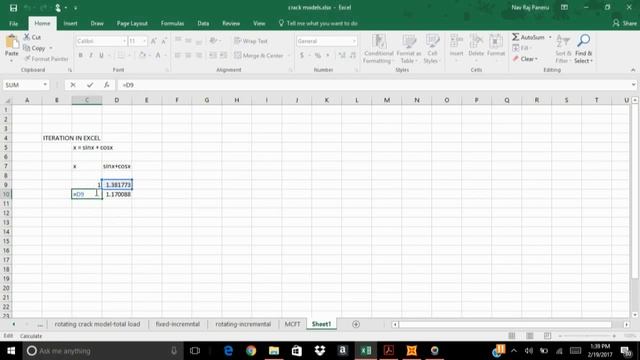
Task: Switch to the Insert tab
Action: coord(70,24)
